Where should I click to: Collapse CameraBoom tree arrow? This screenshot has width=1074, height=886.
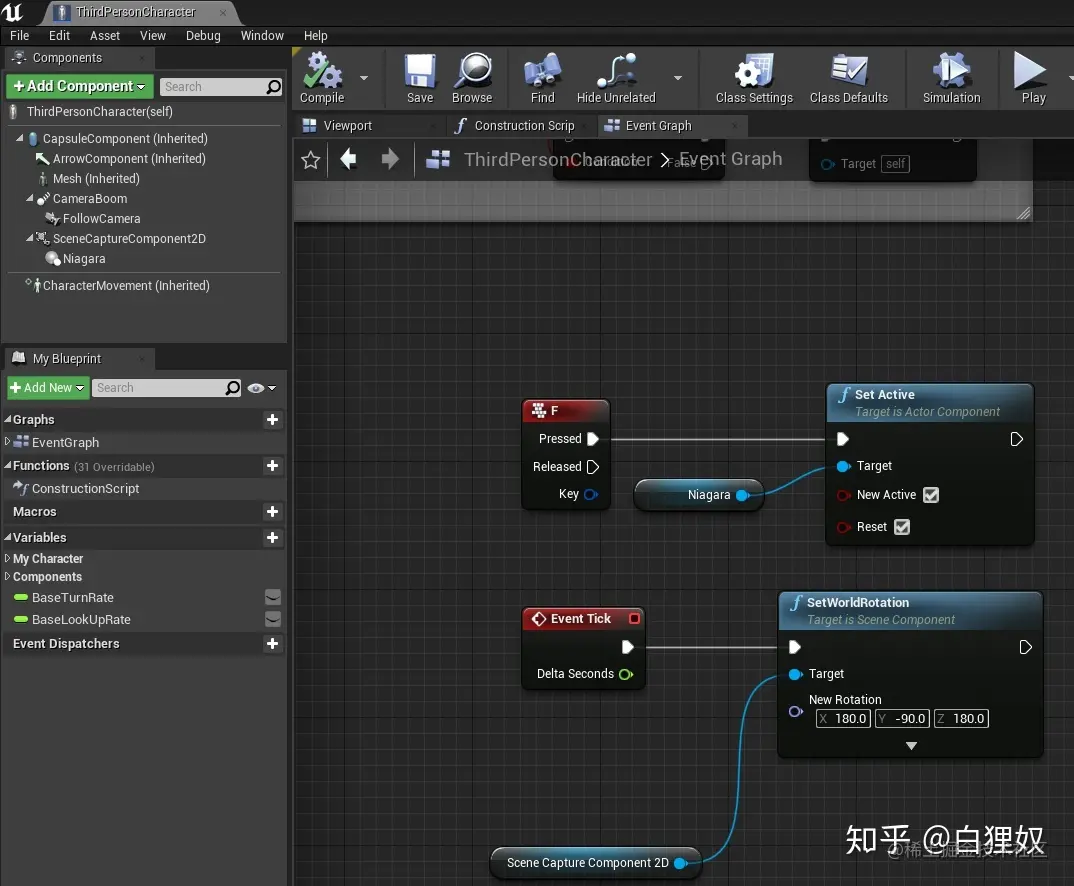click(29, 198)
